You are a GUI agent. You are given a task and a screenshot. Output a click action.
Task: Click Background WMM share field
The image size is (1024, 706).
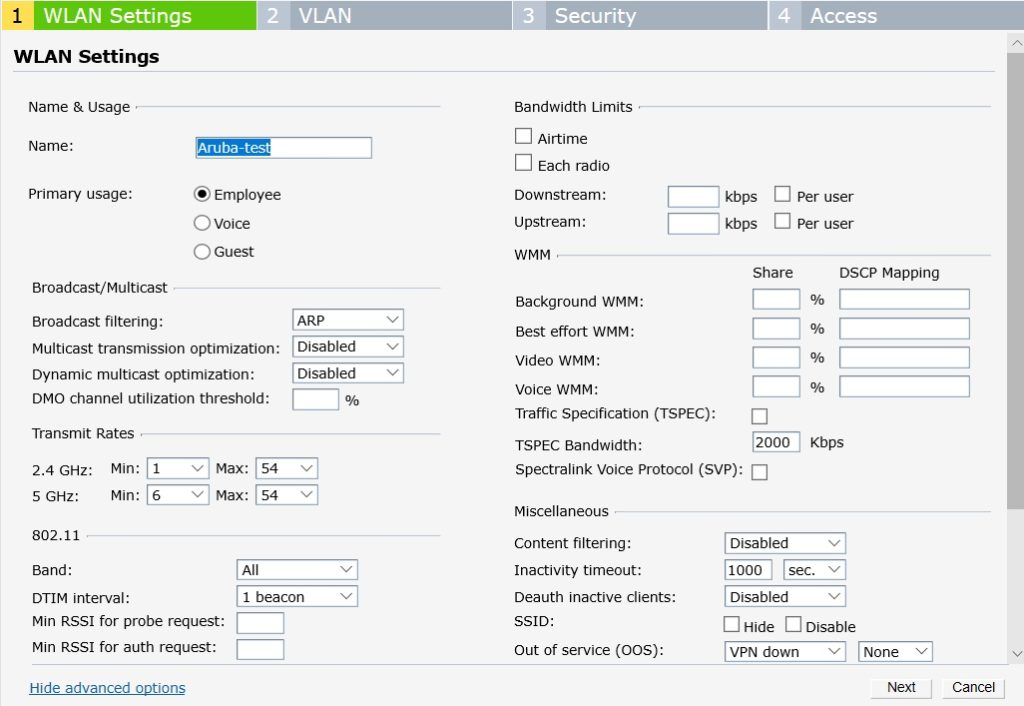click(776, 299)
